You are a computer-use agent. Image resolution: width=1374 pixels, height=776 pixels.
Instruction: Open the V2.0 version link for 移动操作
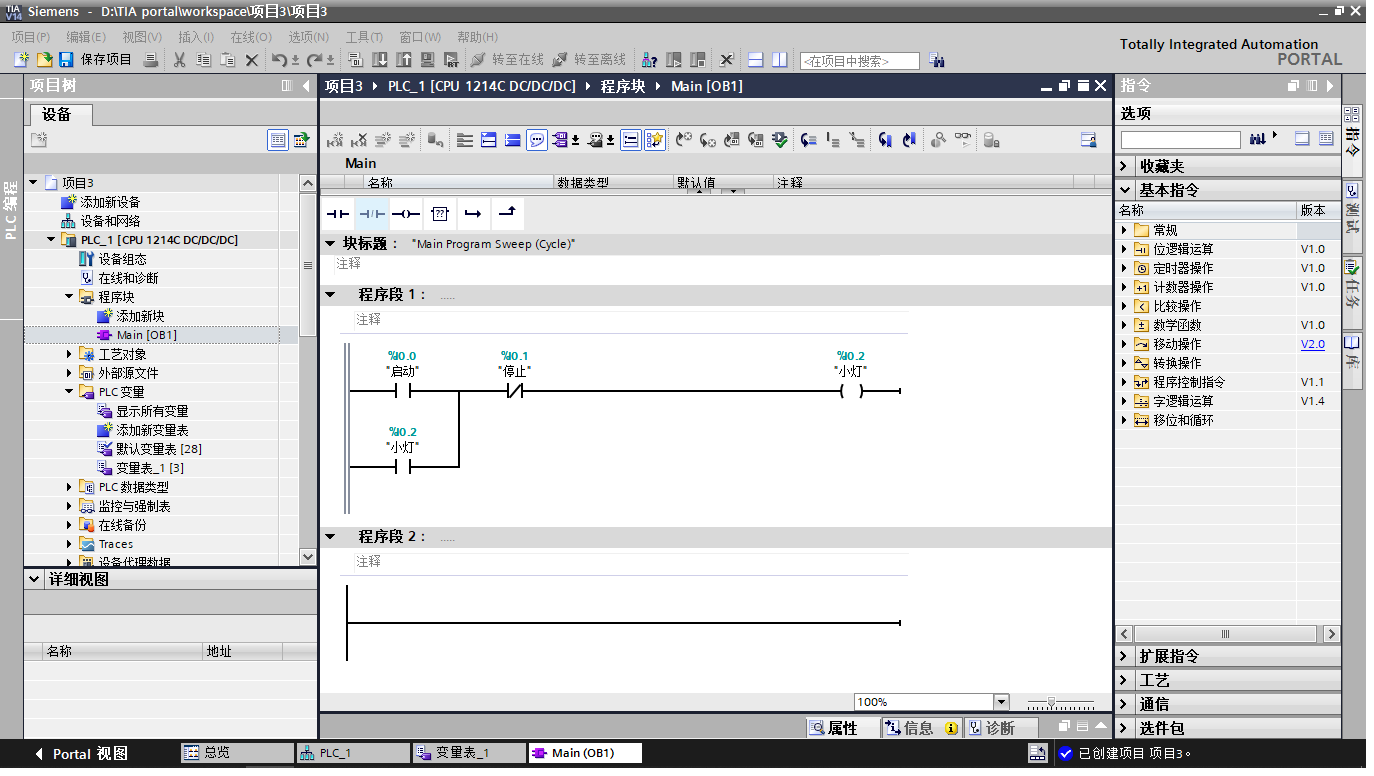tap(1312, 344)
